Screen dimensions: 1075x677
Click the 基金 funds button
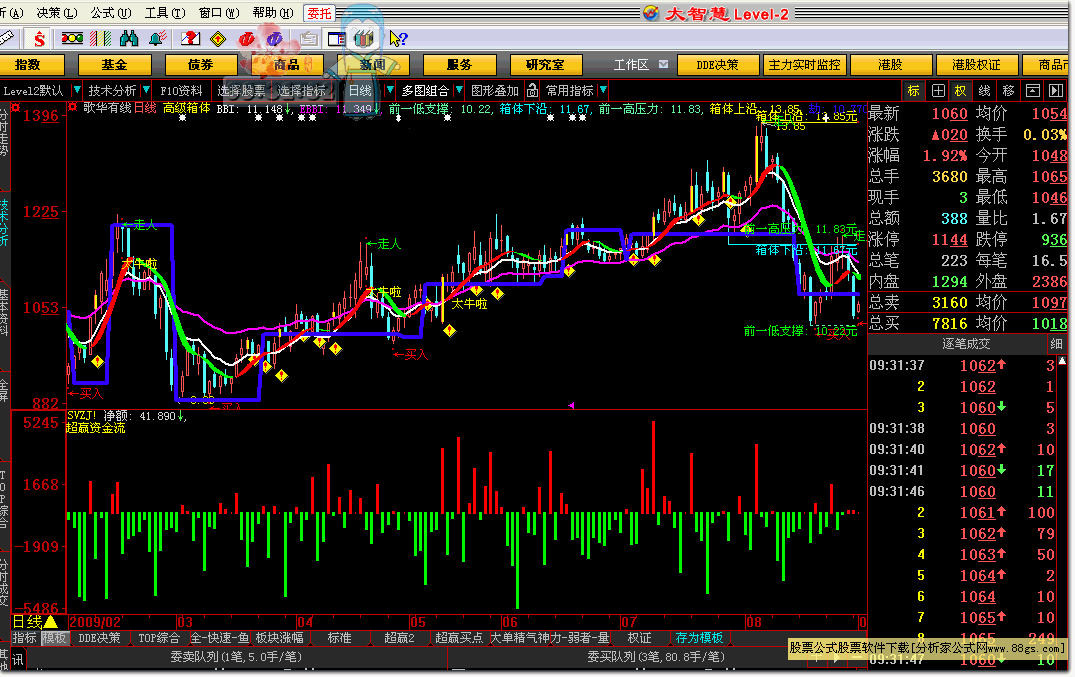pos(114,64)
